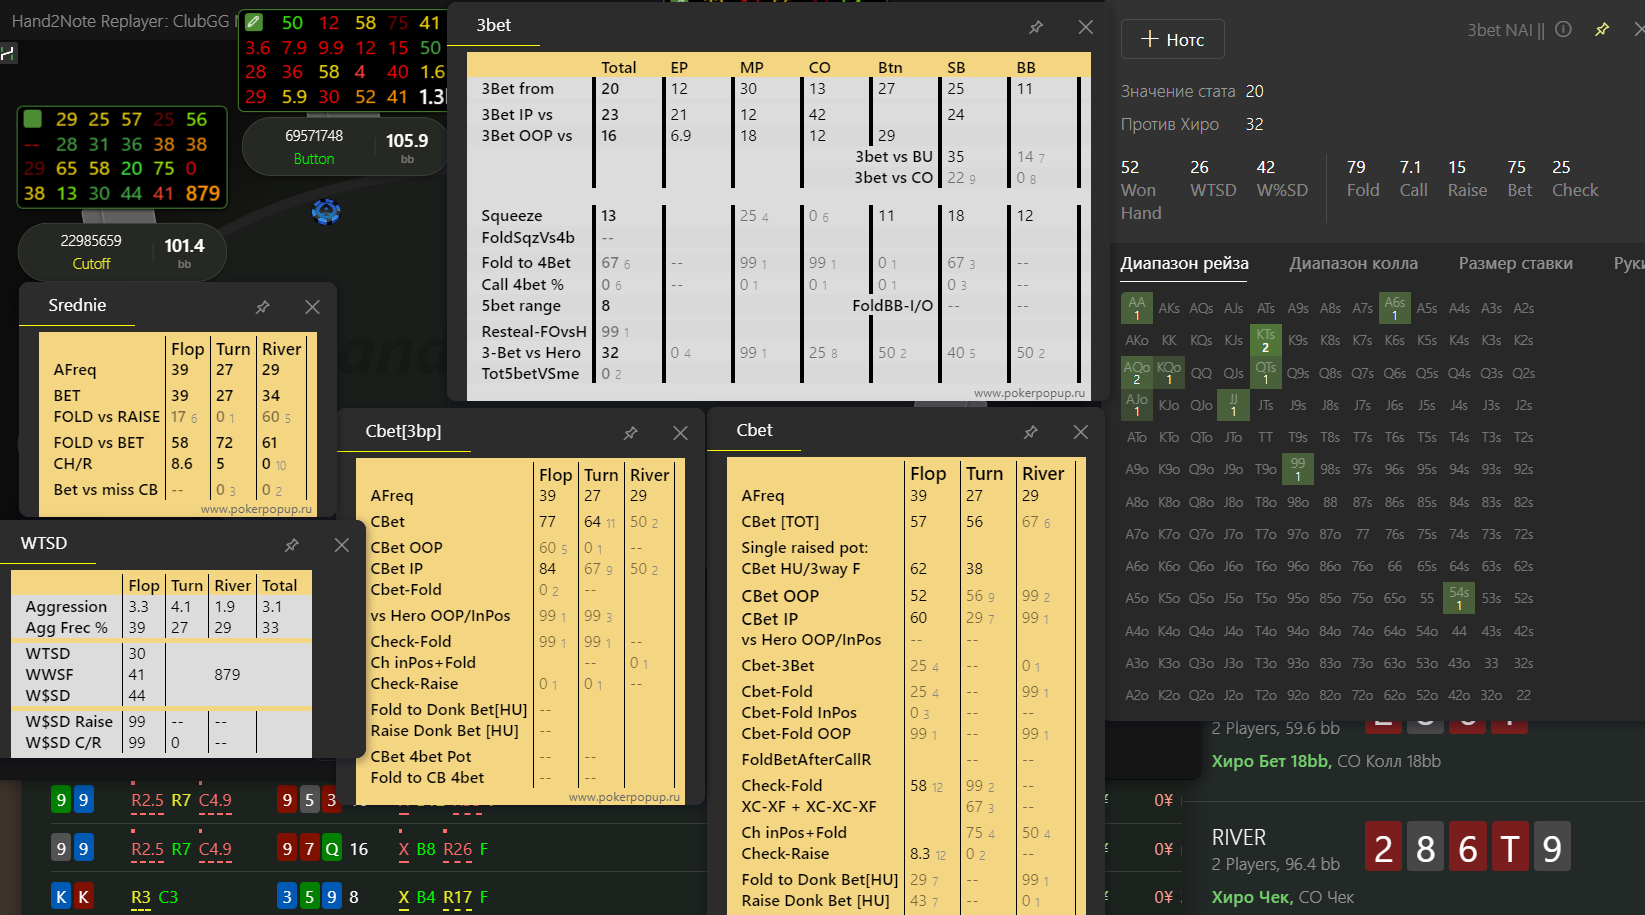Click the info icon next to 3bet NAI
1645x915 pixels.
1564,29
